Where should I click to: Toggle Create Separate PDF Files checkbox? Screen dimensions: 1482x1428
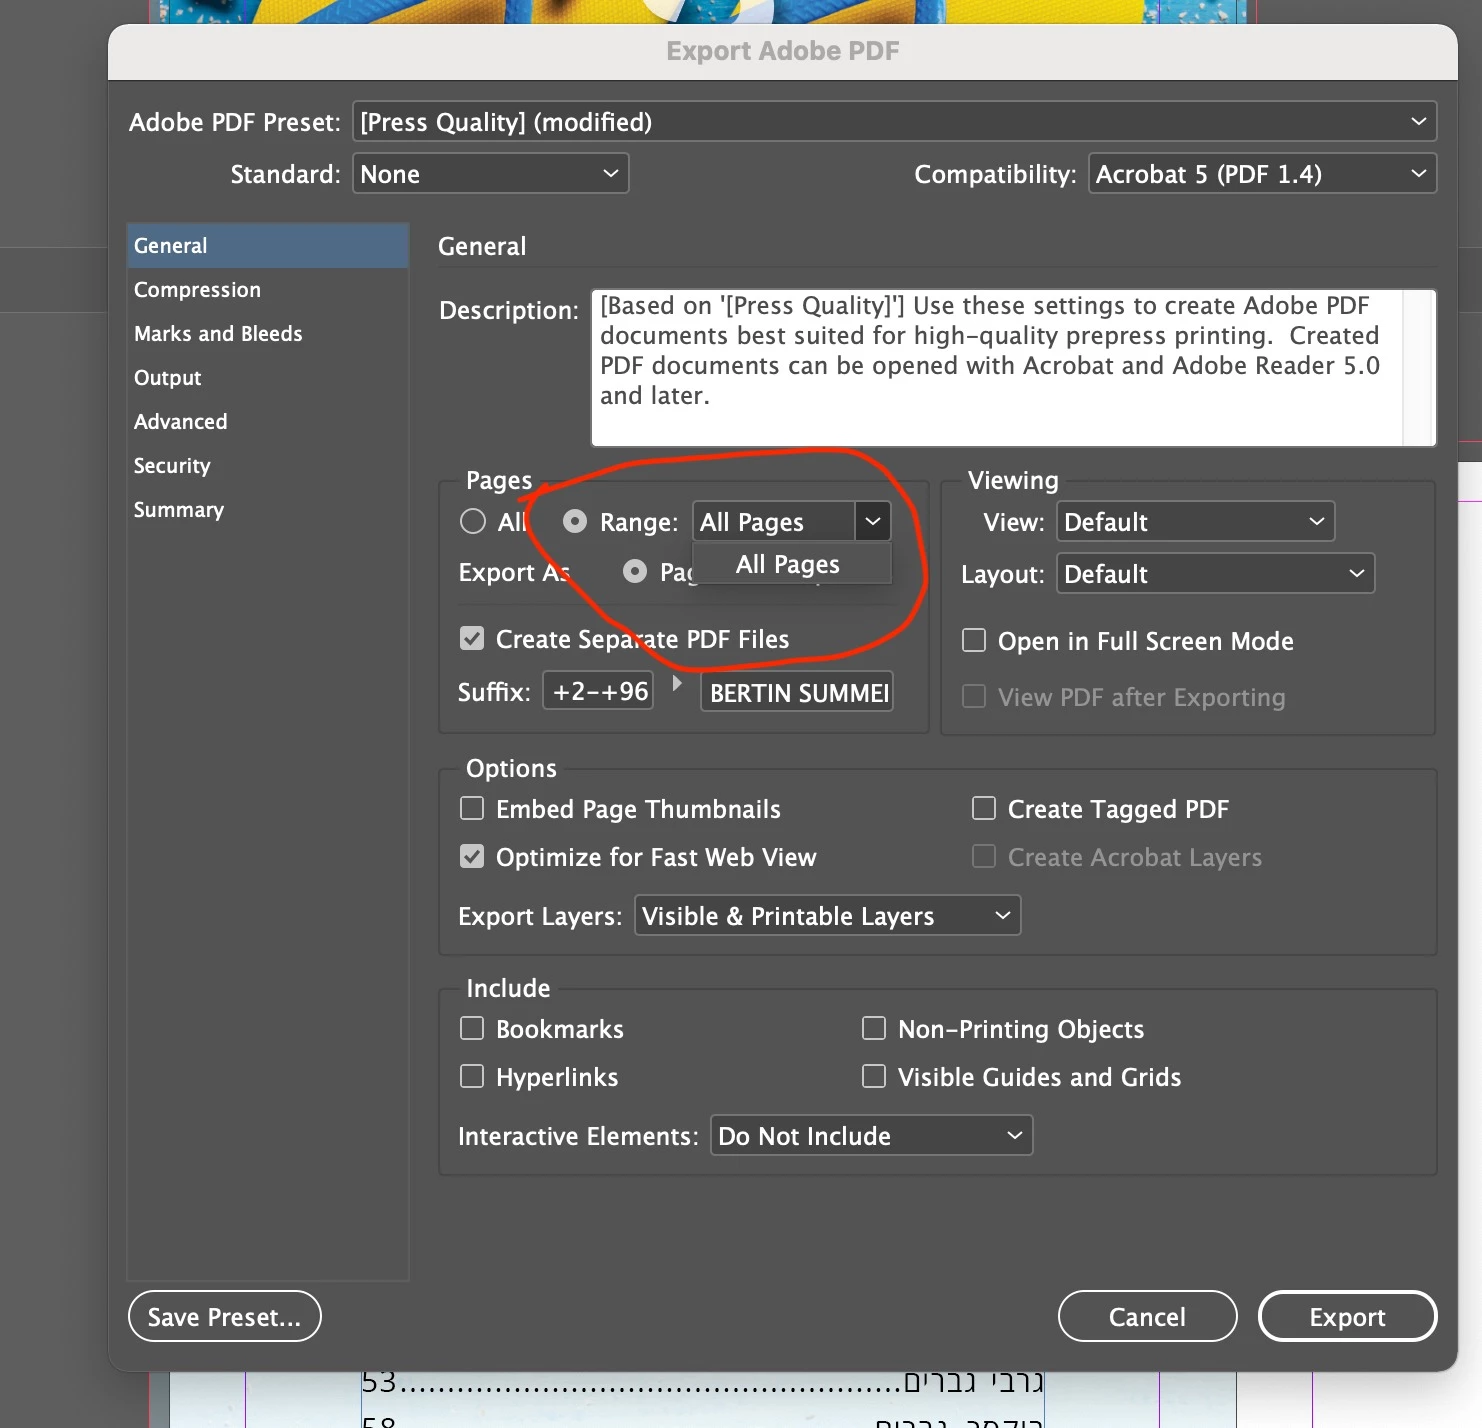click(x=472, y=639)
